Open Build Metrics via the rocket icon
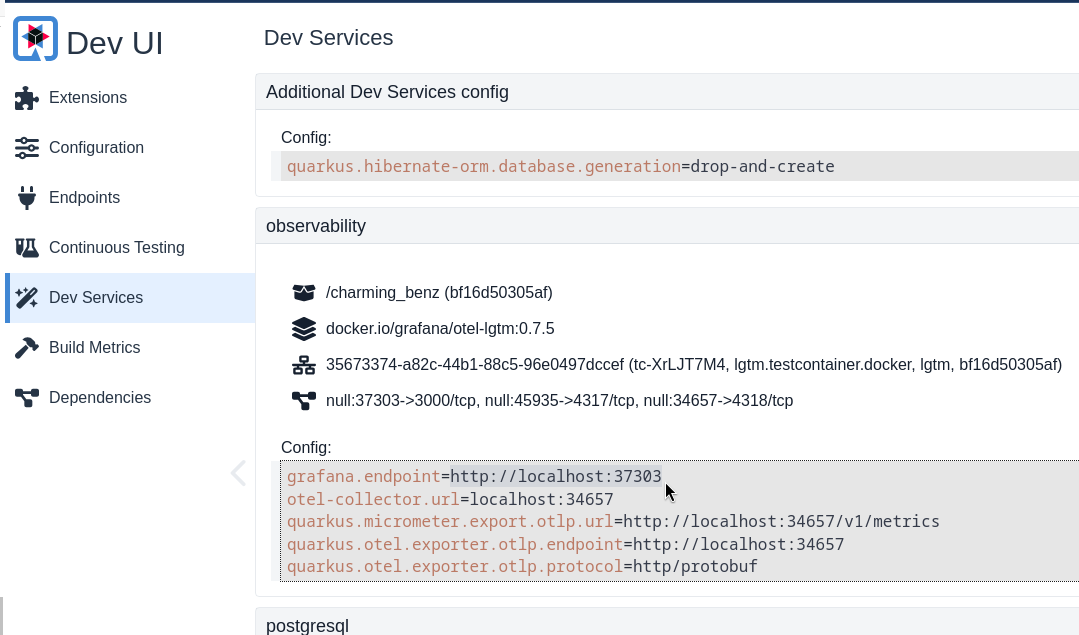The width and height of the screenshot is (1079, 635). [26, 347]
